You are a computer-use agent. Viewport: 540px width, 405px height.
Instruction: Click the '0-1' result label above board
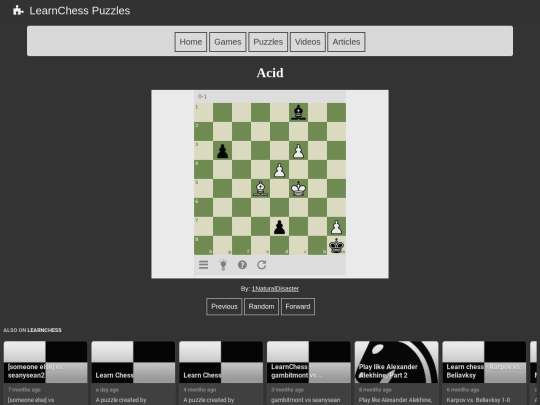(x=202, y=96)
